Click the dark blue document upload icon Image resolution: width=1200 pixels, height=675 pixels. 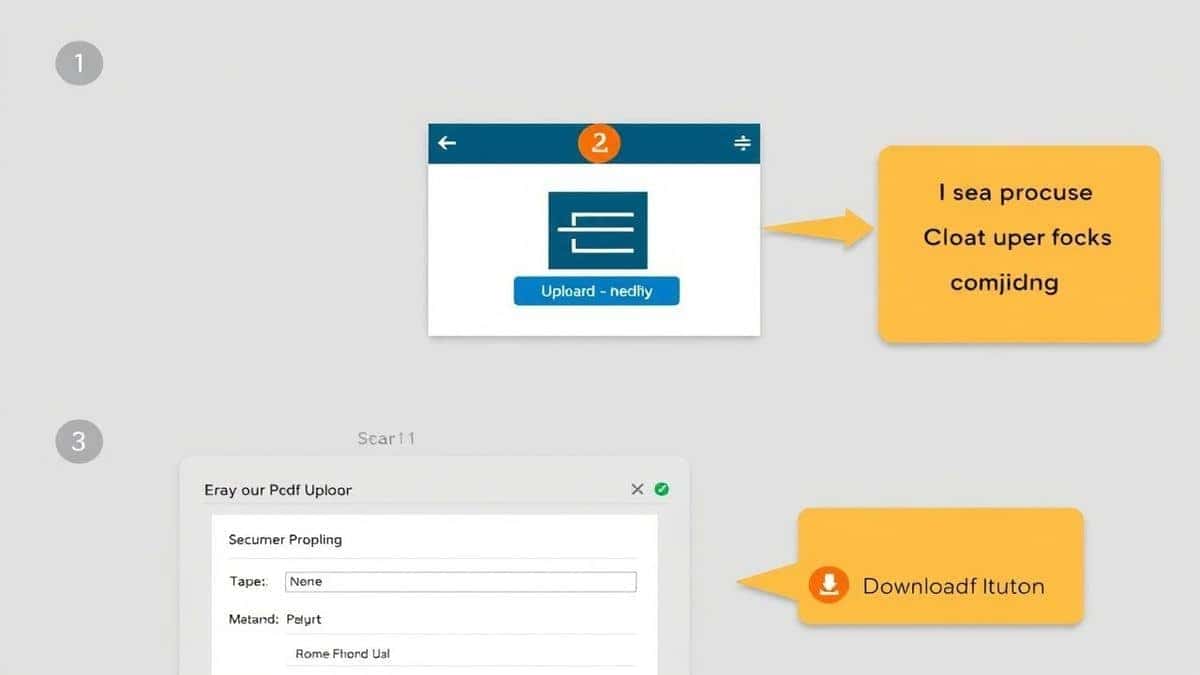598,230
